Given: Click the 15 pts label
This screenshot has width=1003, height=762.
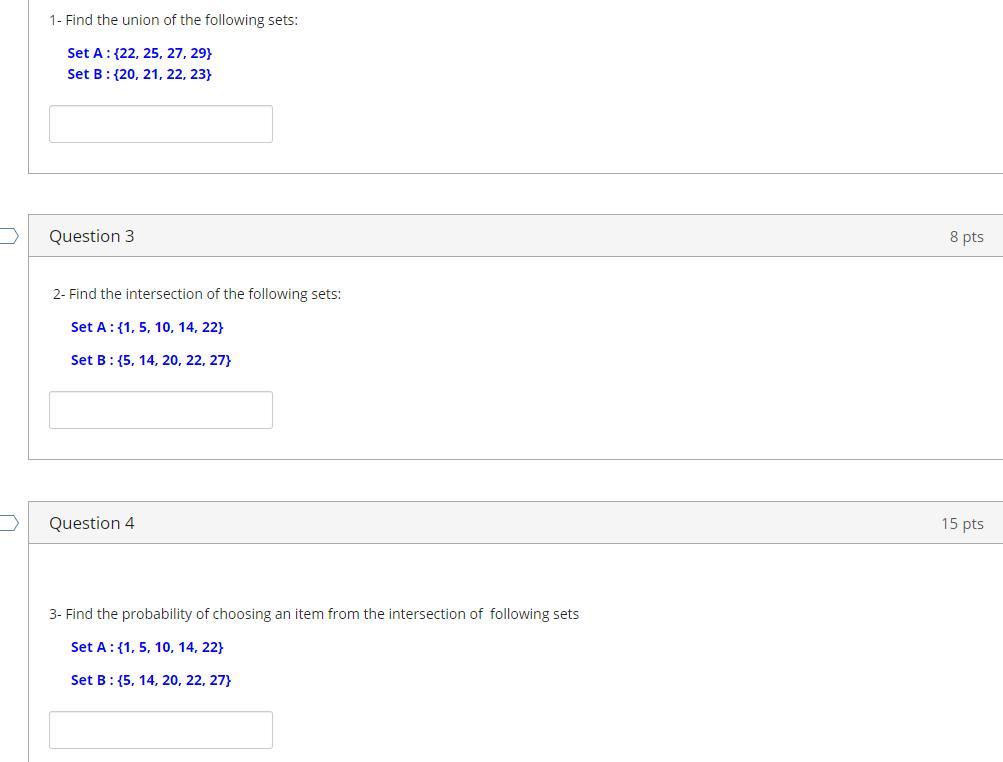Looking at the screenshot, I should pos(962,523).
